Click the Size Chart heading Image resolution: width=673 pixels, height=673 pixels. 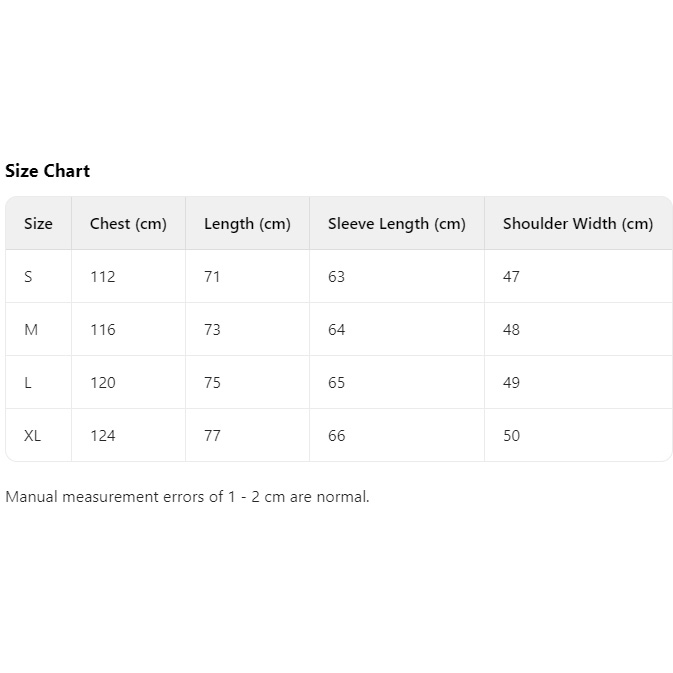click(x=47, y=171)
